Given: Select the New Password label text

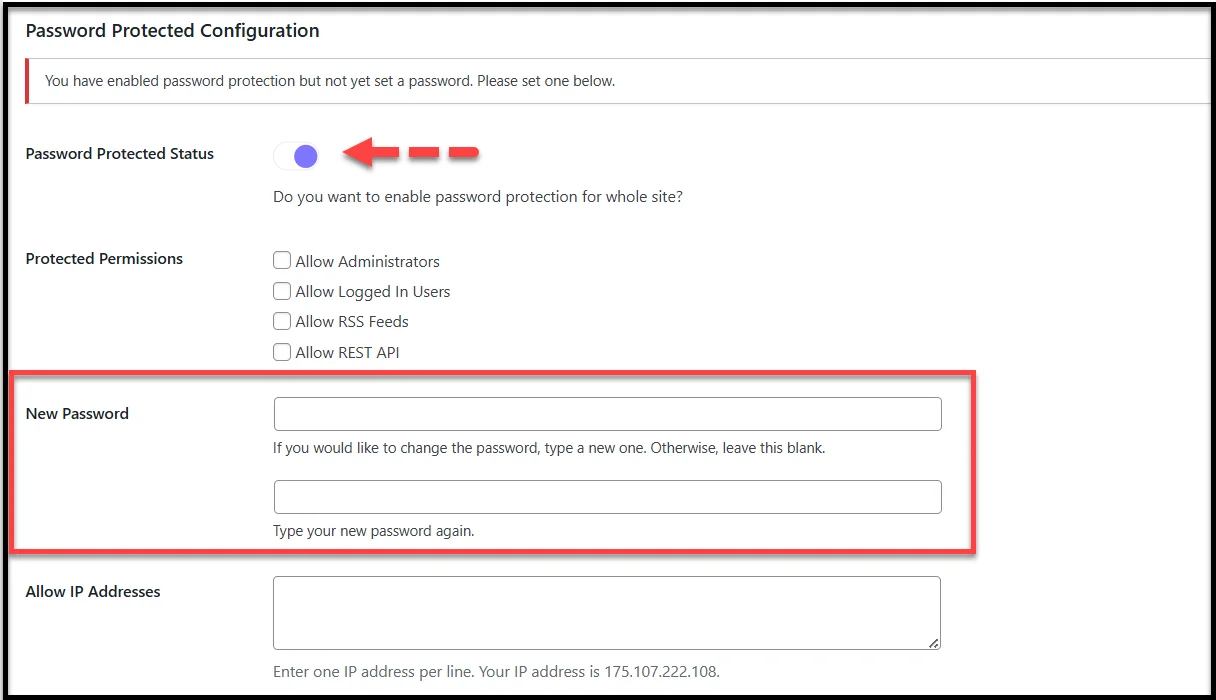Looking at the screenshot, I should tap(77, 412).
